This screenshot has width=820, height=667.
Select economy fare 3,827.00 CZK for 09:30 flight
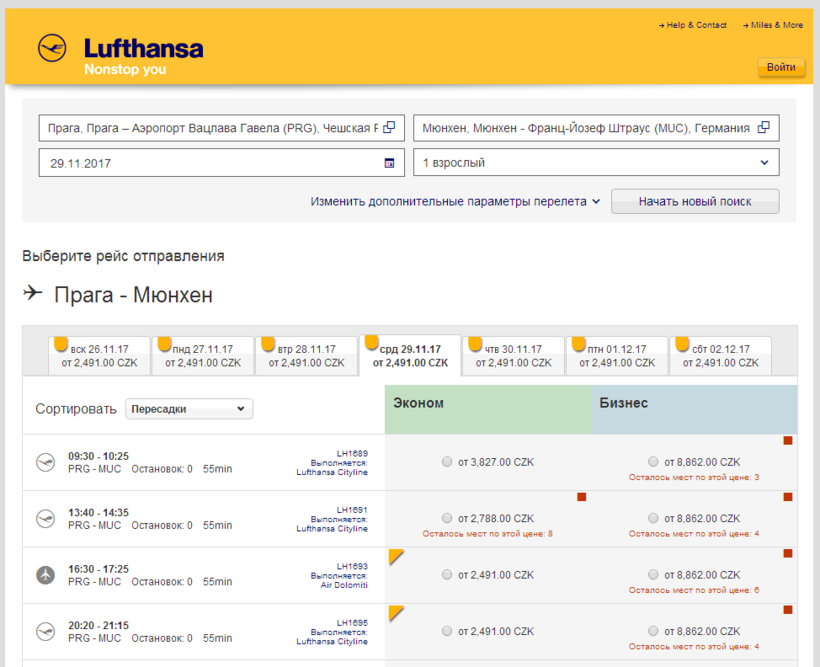[x=447, y=462]
